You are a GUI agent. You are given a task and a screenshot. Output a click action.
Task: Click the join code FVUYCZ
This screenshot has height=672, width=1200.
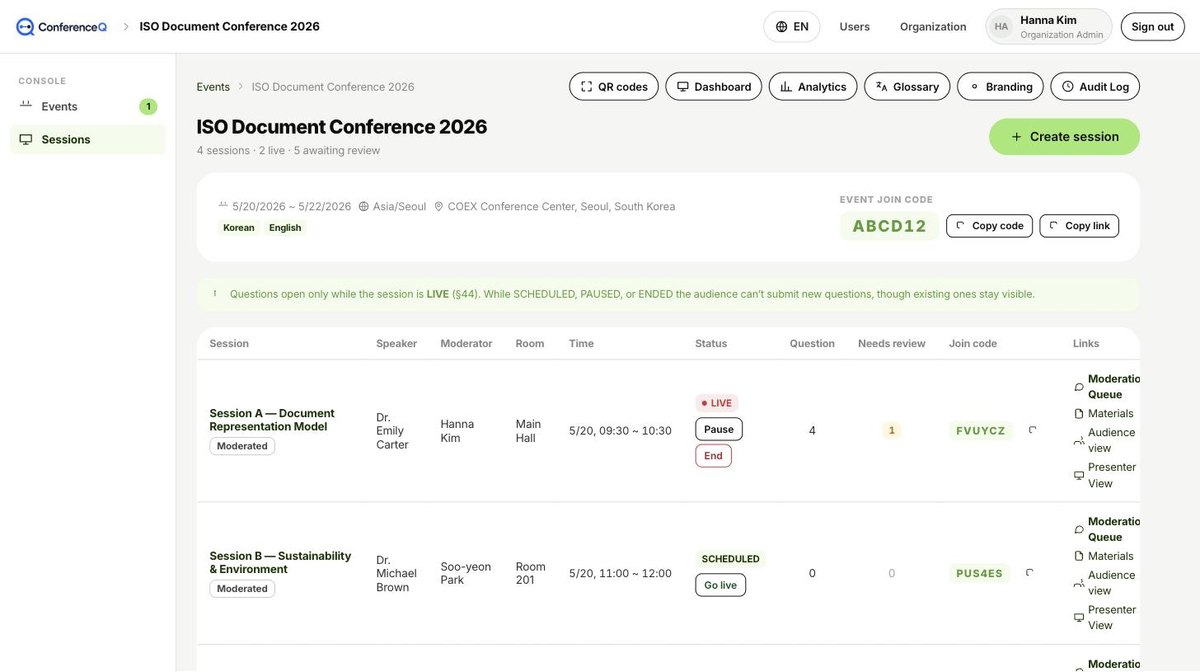980,431
